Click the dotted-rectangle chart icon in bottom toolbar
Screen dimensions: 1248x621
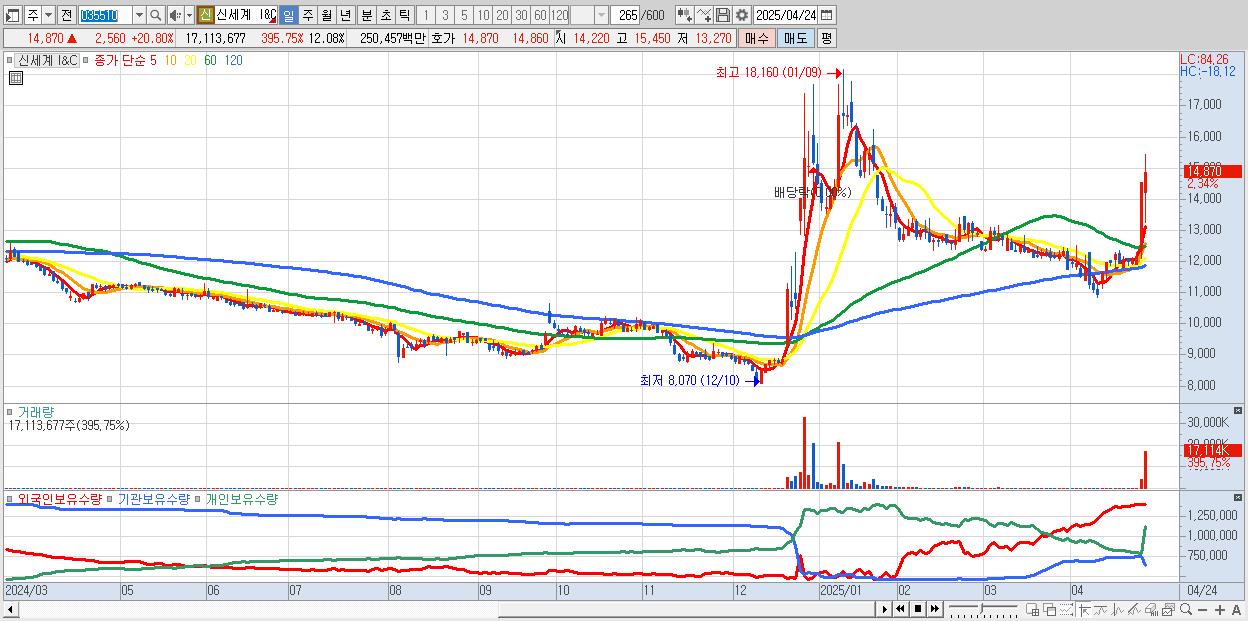(x=1066, y=609)
